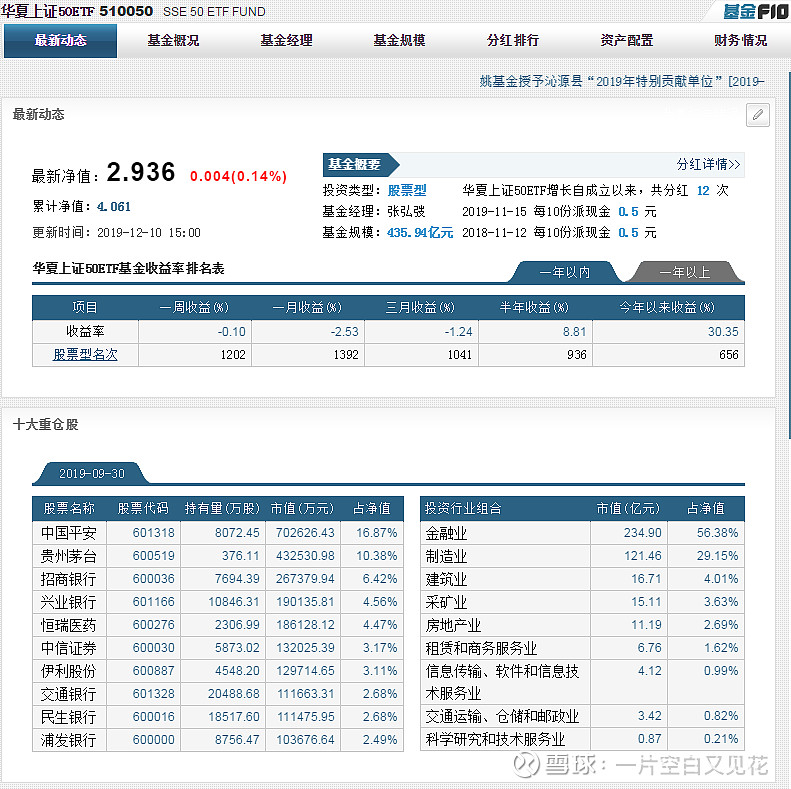Screen dimensions: 791x789
Task: Click the 投资行业组合 column header
Action: [x=463, y=508]
